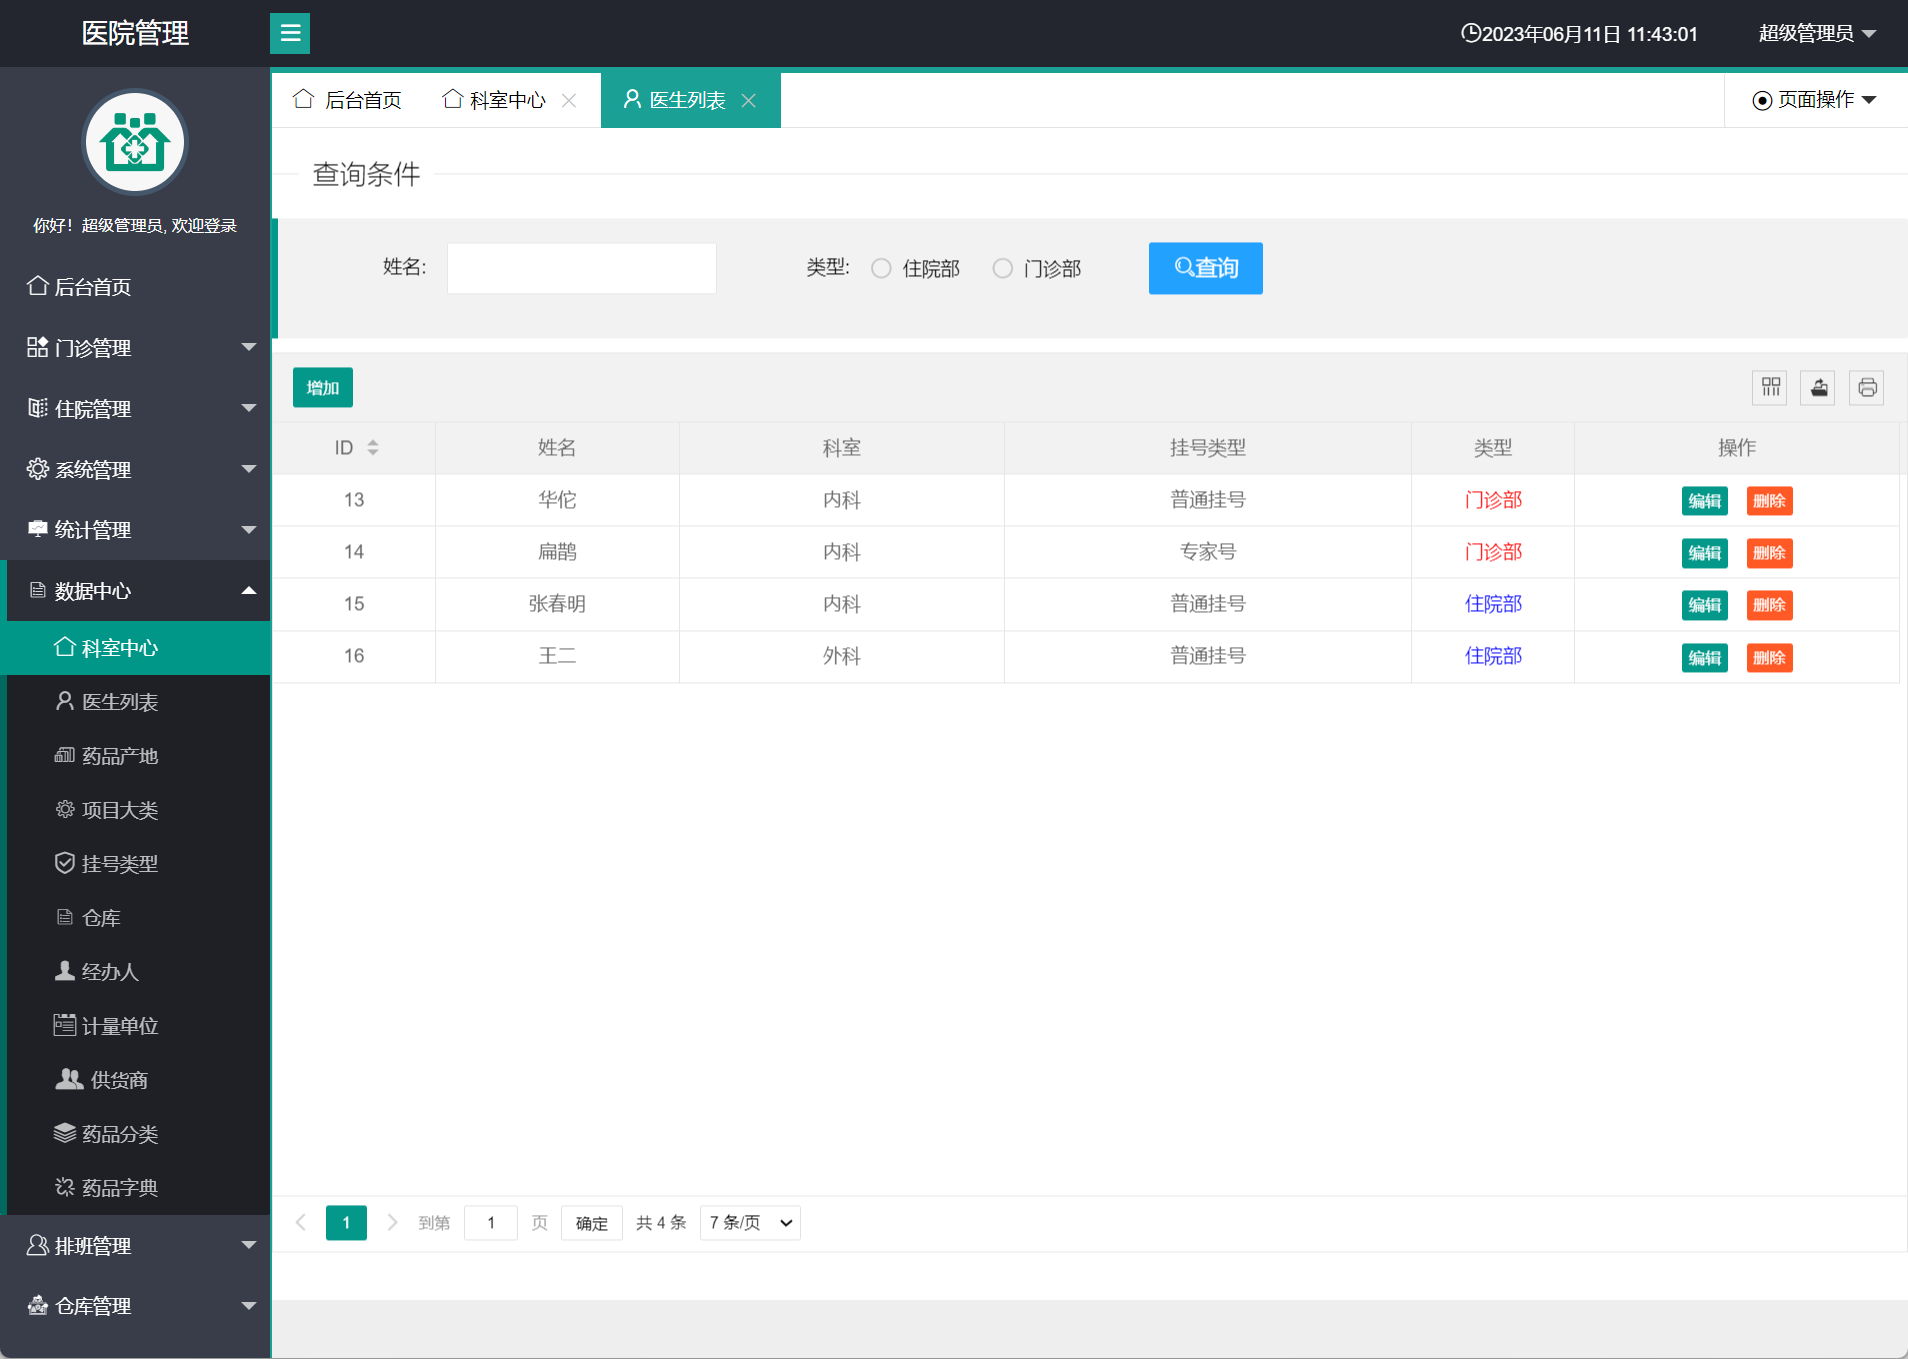
Task: Edit the row for 张春明
Action: [1704, 605]
